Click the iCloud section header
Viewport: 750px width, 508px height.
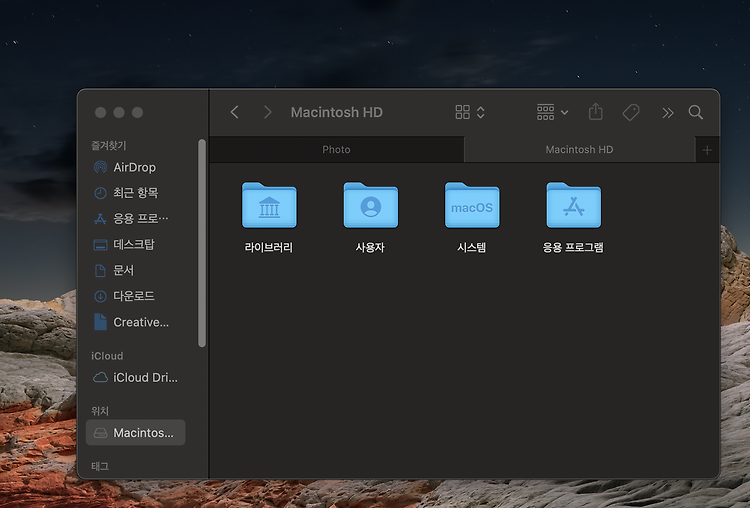(107, 356)
